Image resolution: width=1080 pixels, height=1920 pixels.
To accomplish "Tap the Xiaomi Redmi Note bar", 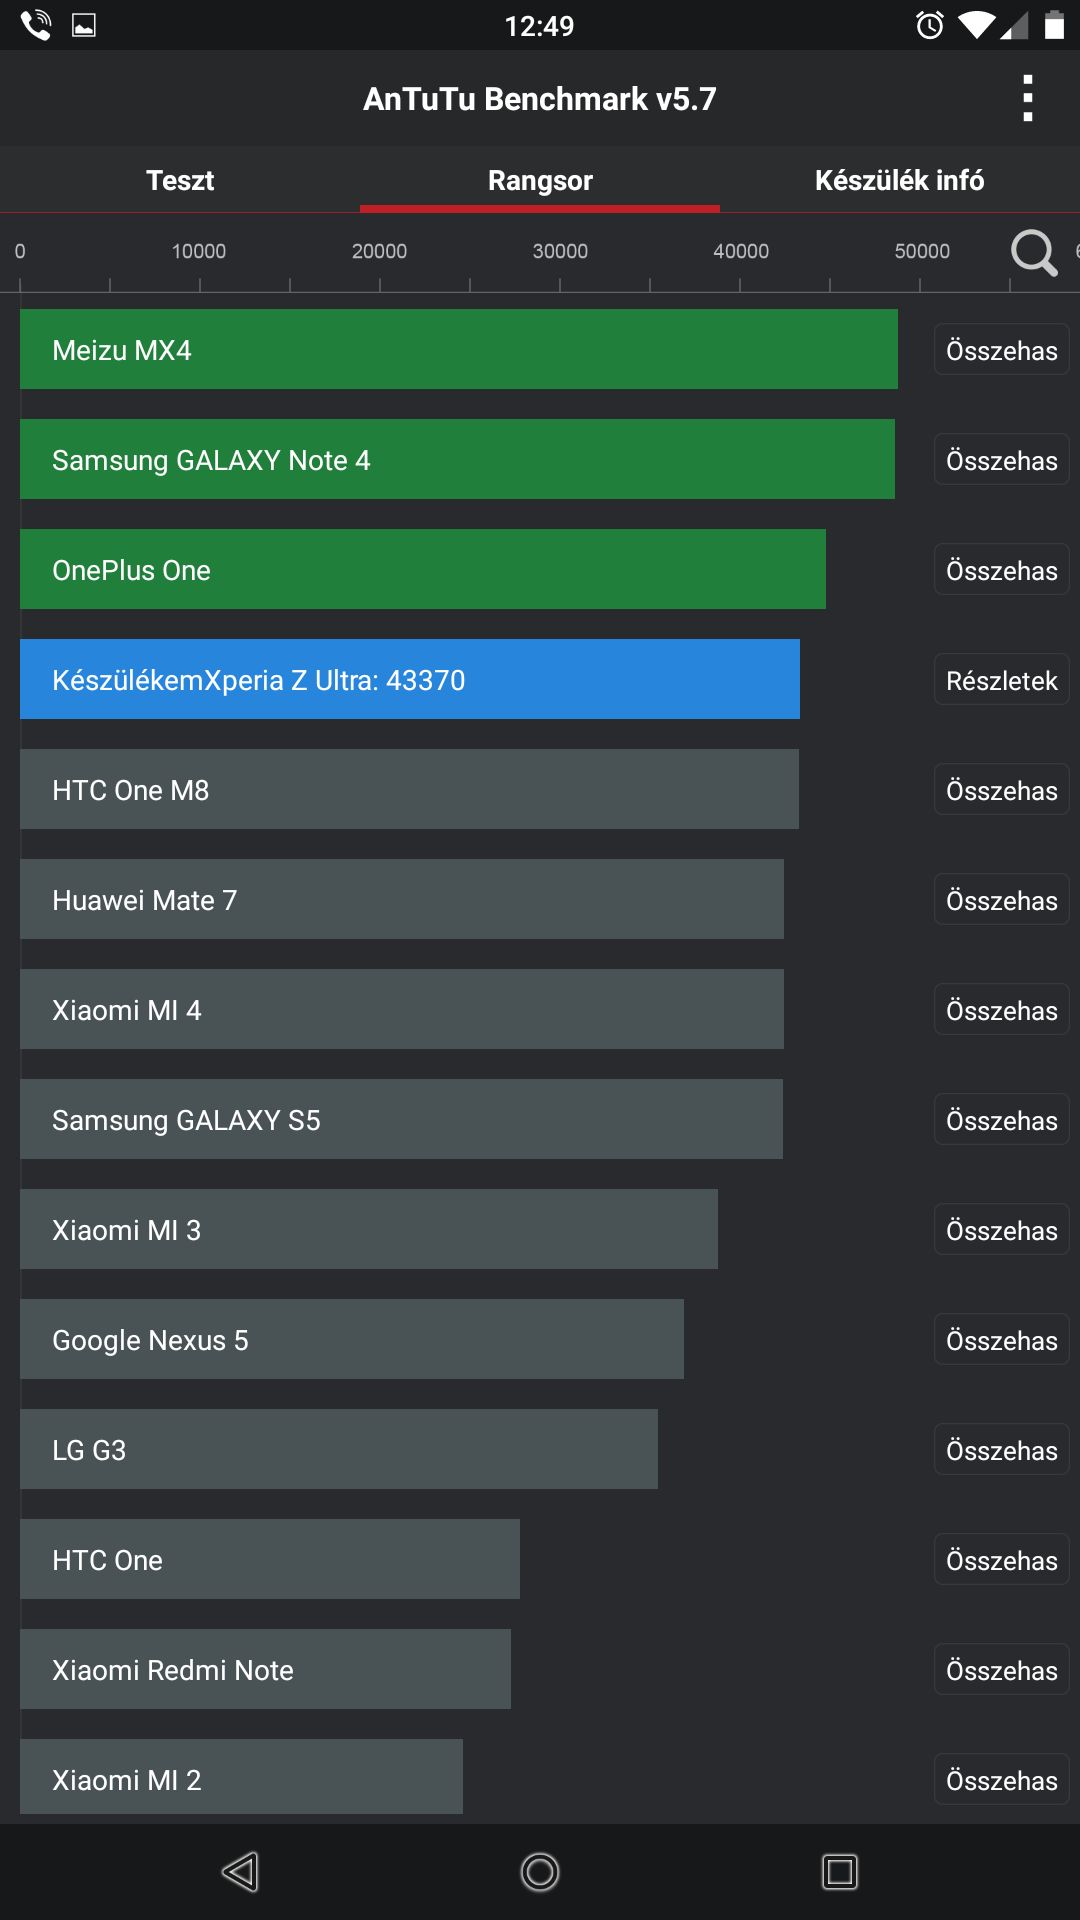I will [265, 1669].
